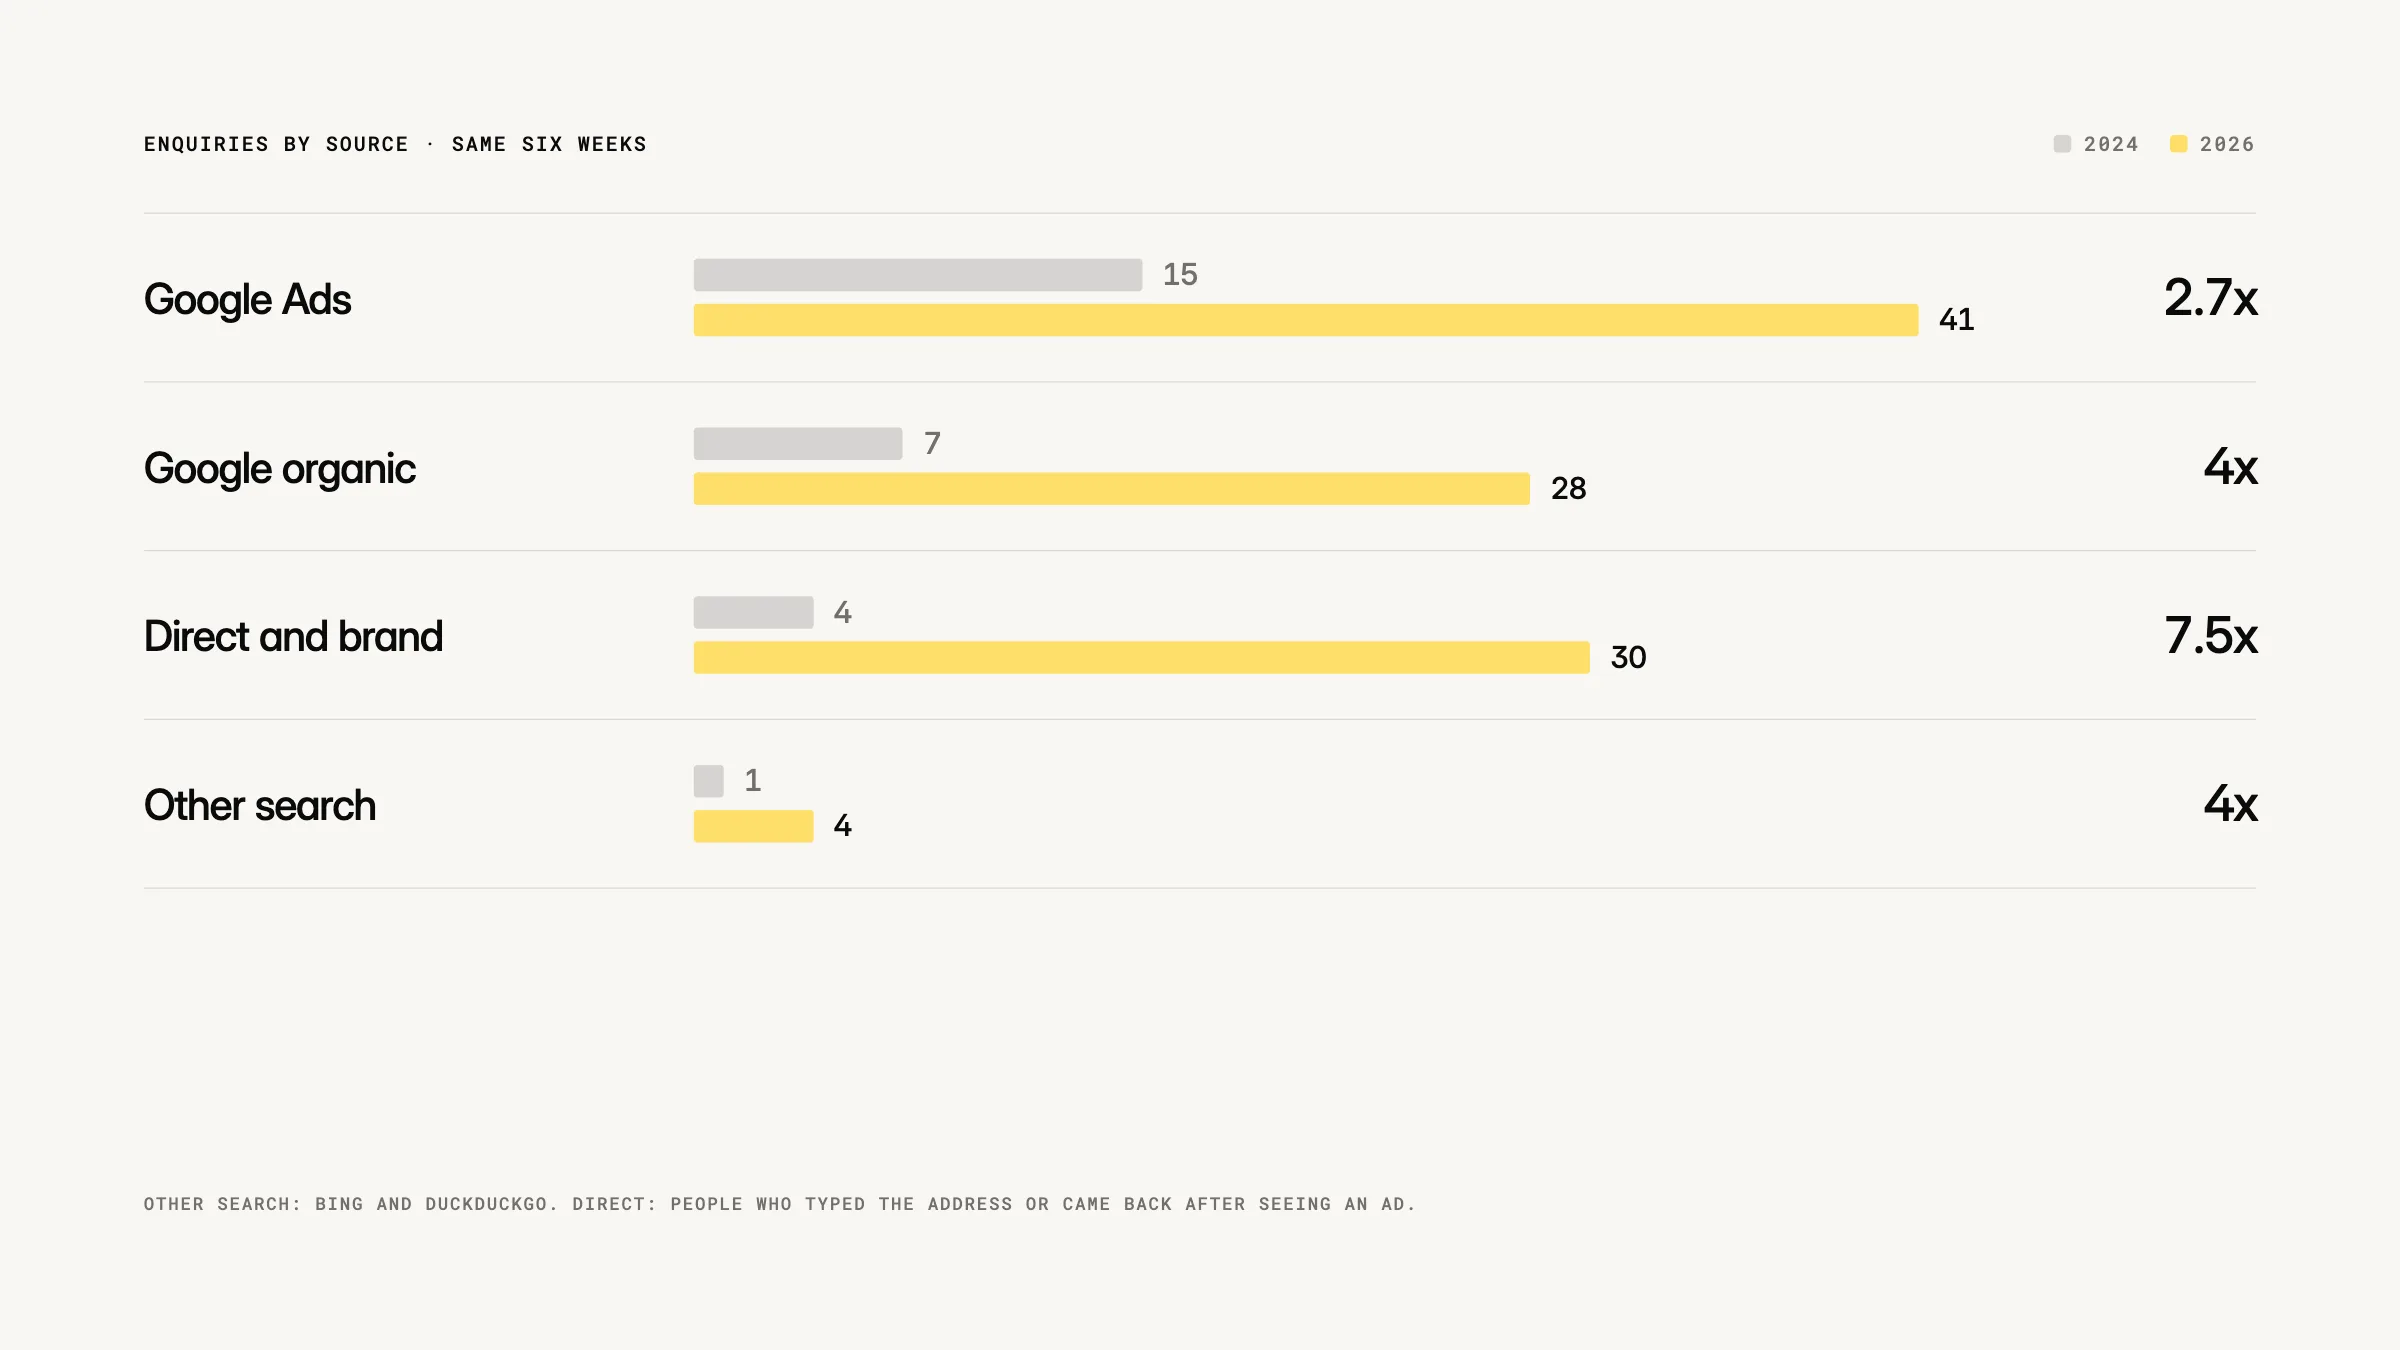This screenshot has height=1350, width=2400.
Task: Click the yellow Direct and brand 30 bar
Action: 1142,658
